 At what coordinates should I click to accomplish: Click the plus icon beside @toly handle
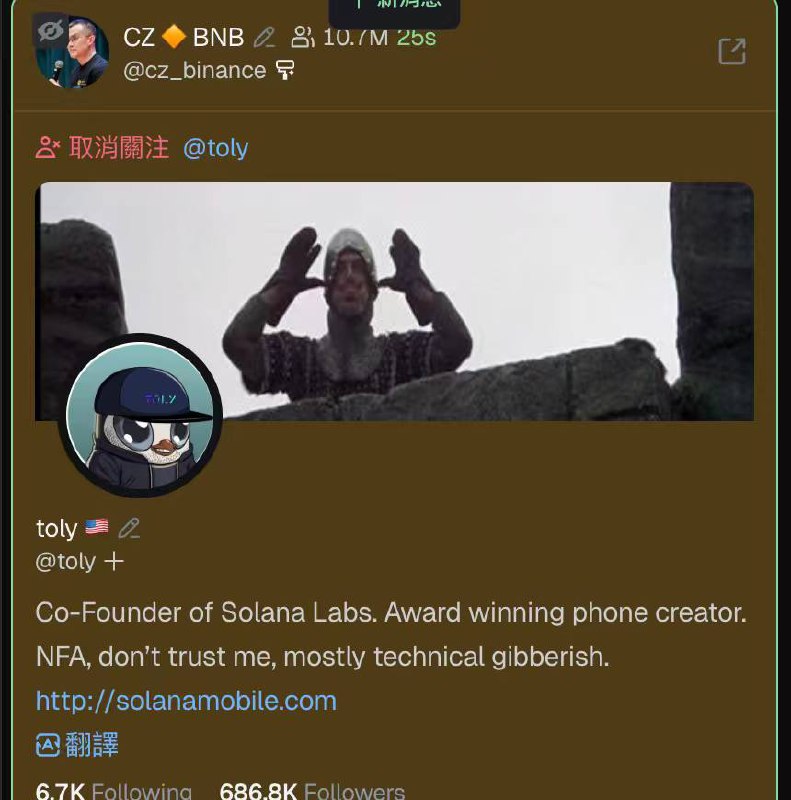(114, 562)
